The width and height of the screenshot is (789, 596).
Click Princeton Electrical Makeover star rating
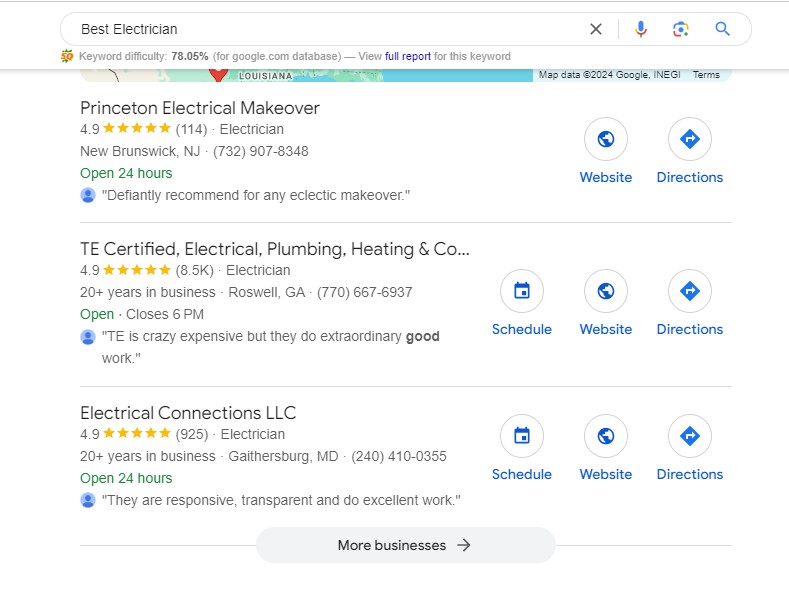pyautogui.click(x=137, y=129)
